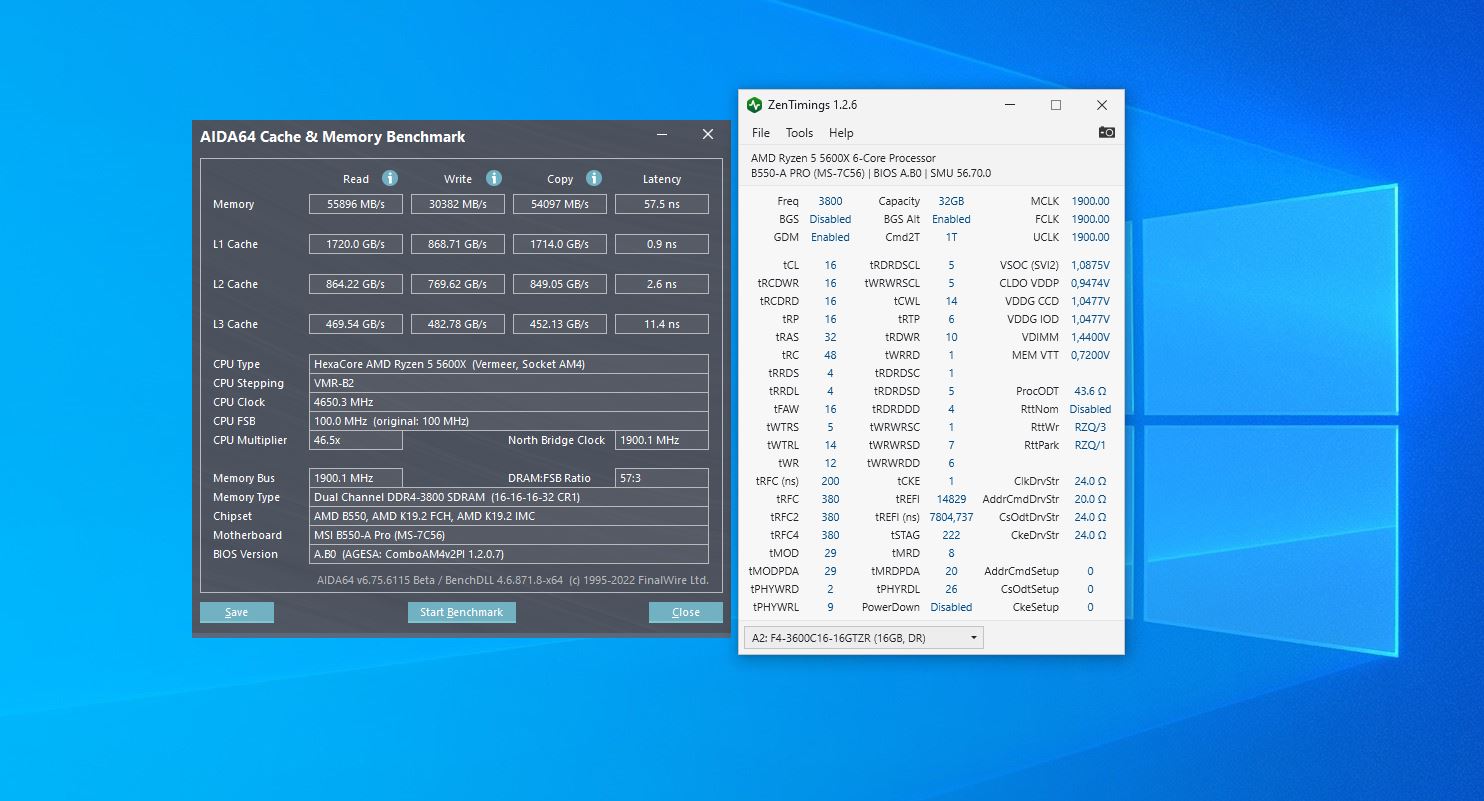Click the DRAM:FSB Ratio value 57:3
Image resolution: width=1484 pixels, height=801 pixels.
662,478
